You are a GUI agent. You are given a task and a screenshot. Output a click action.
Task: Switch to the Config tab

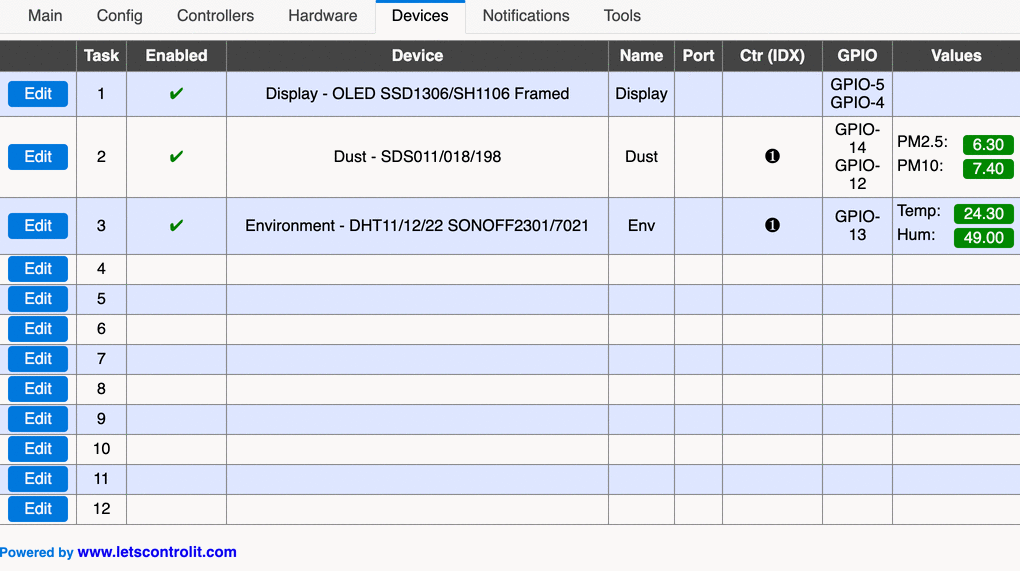(x=120, y=16)
